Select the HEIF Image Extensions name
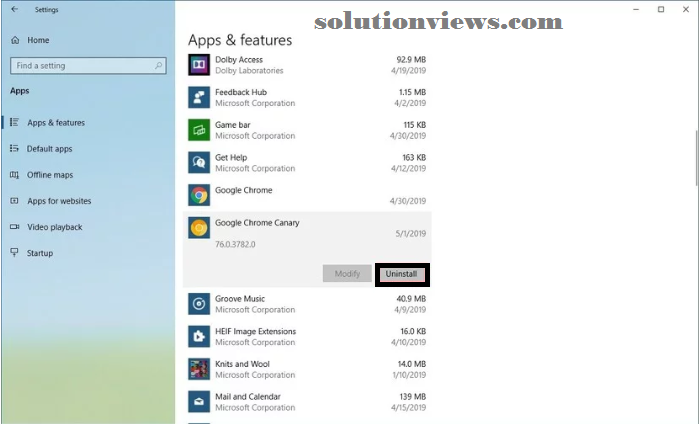 point(255,331)
